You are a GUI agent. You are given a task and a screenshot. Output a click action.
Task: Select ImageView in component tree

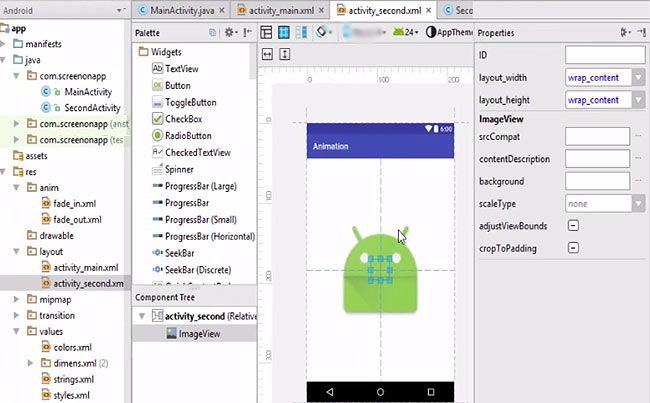(x=199, y=334)
